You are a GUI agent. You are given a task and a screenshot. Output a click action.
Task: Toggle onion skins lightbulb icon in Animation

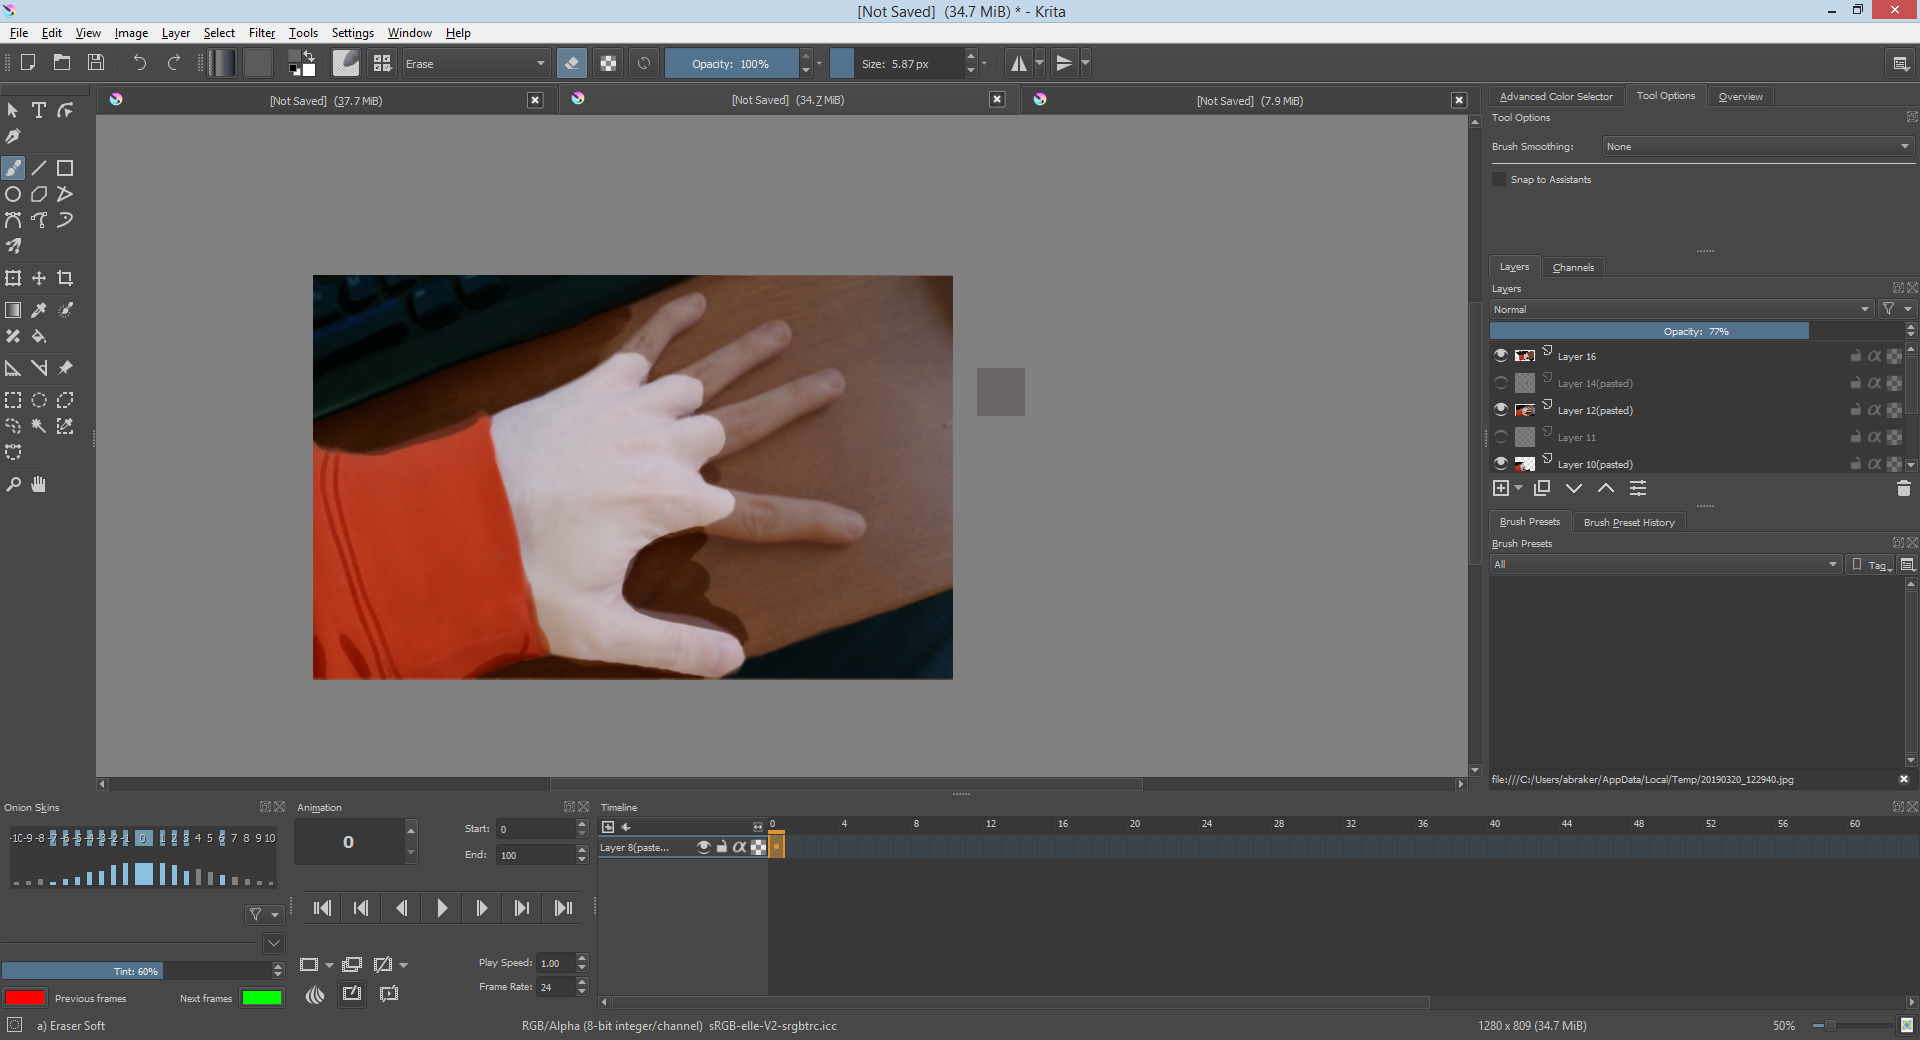315,994
